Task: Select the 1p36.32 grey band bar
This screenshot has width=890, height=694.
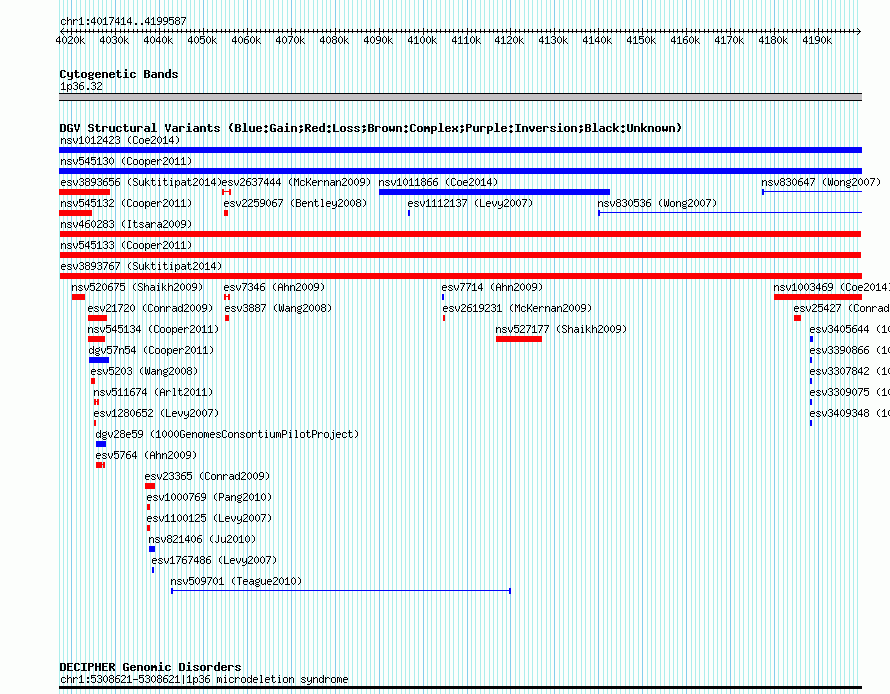Action: 460,97
